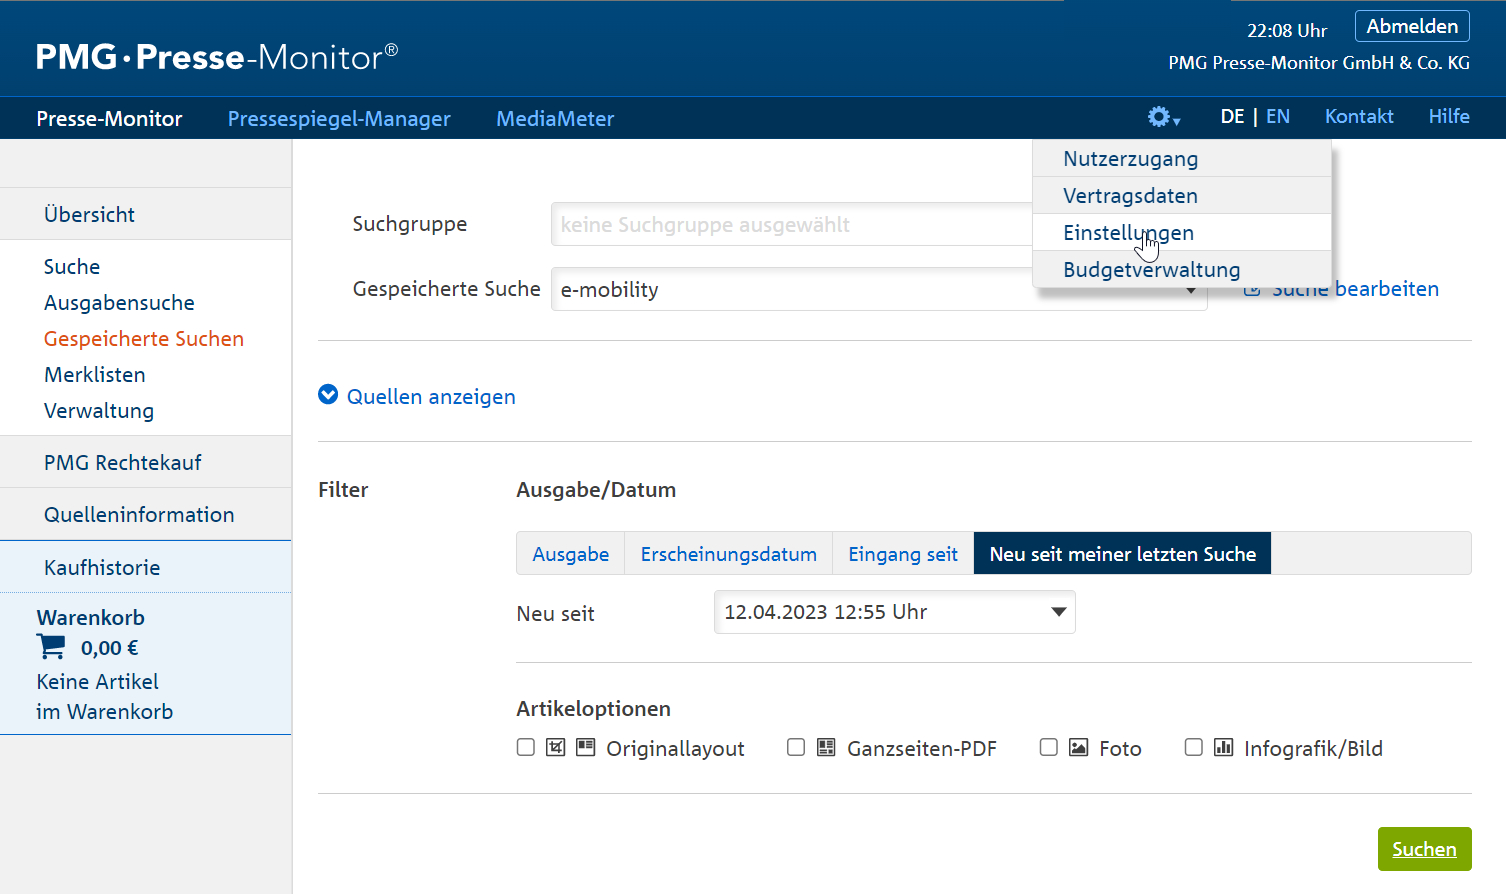Click the PMG Presse-Monitor GmbH & Co. KG text

coord(1319,63)
